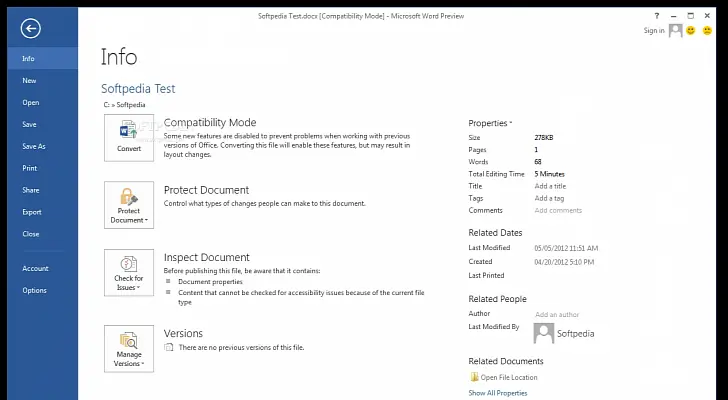This screenshot has height=400, width=728.
Task: Click the Document properties bullet item
Action: (210, 282)
